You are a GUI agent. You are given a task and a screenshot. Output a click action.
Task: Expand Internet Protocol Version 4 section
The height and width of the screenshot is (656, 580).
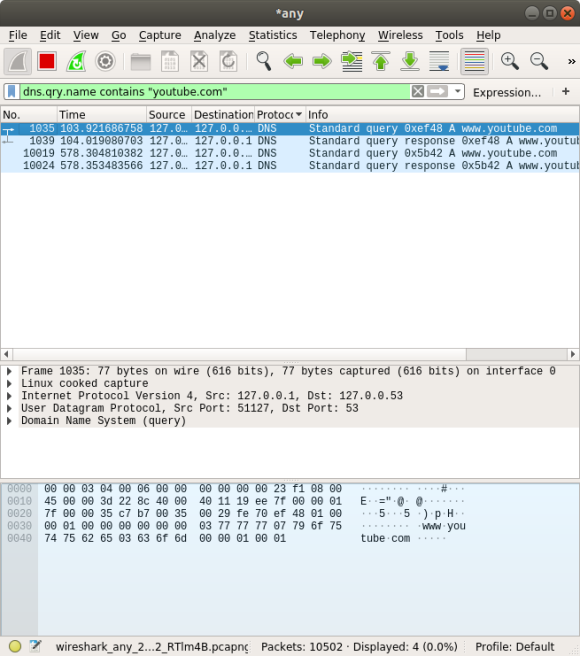[9, 396]
